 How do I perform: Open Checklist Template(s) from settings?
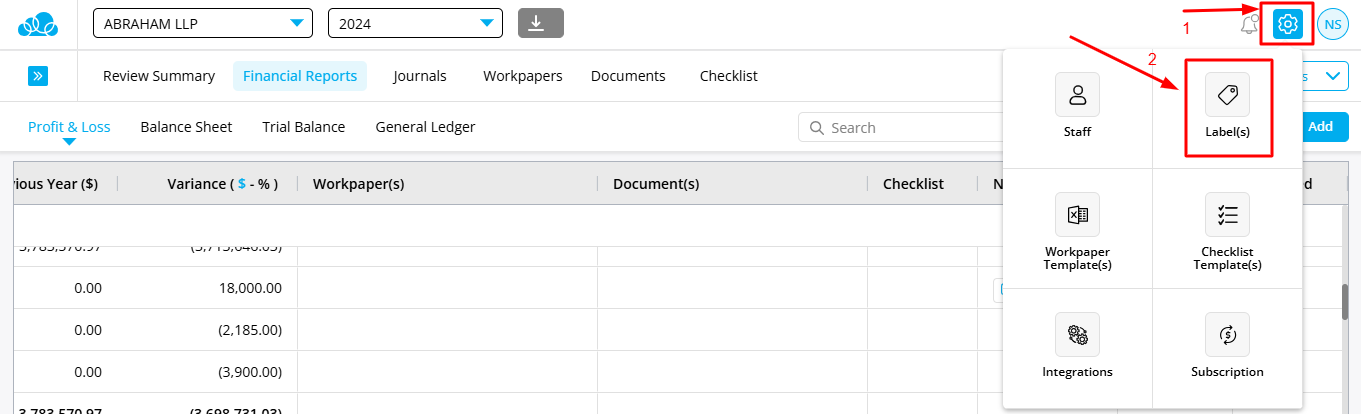point(1227,215)
